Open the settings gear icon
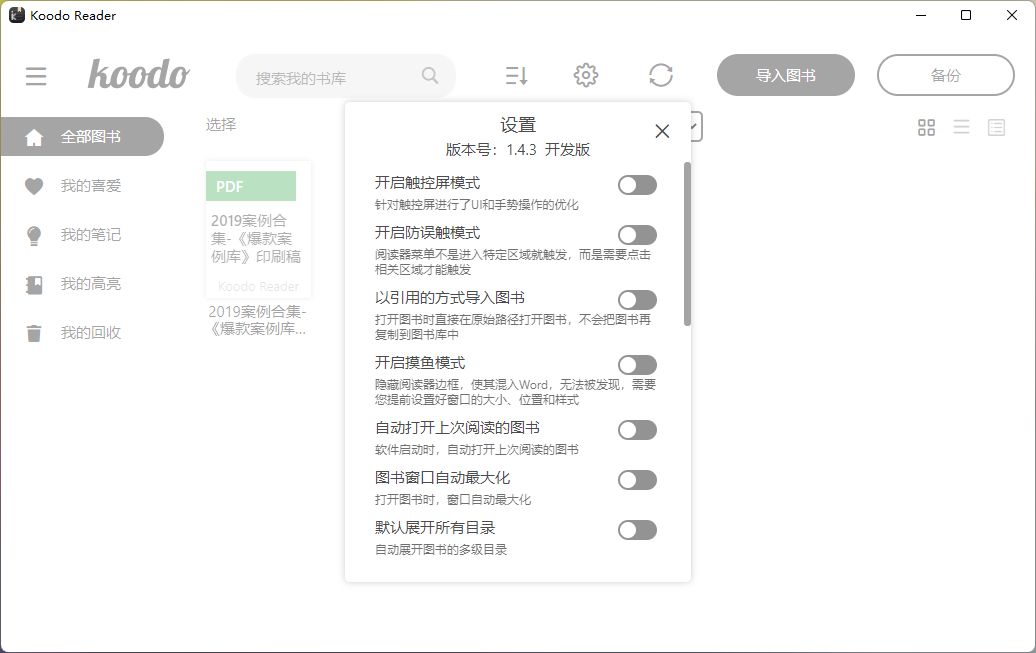Image resolution: width=1036 pixels, height=653 pixels. (585, 74)
